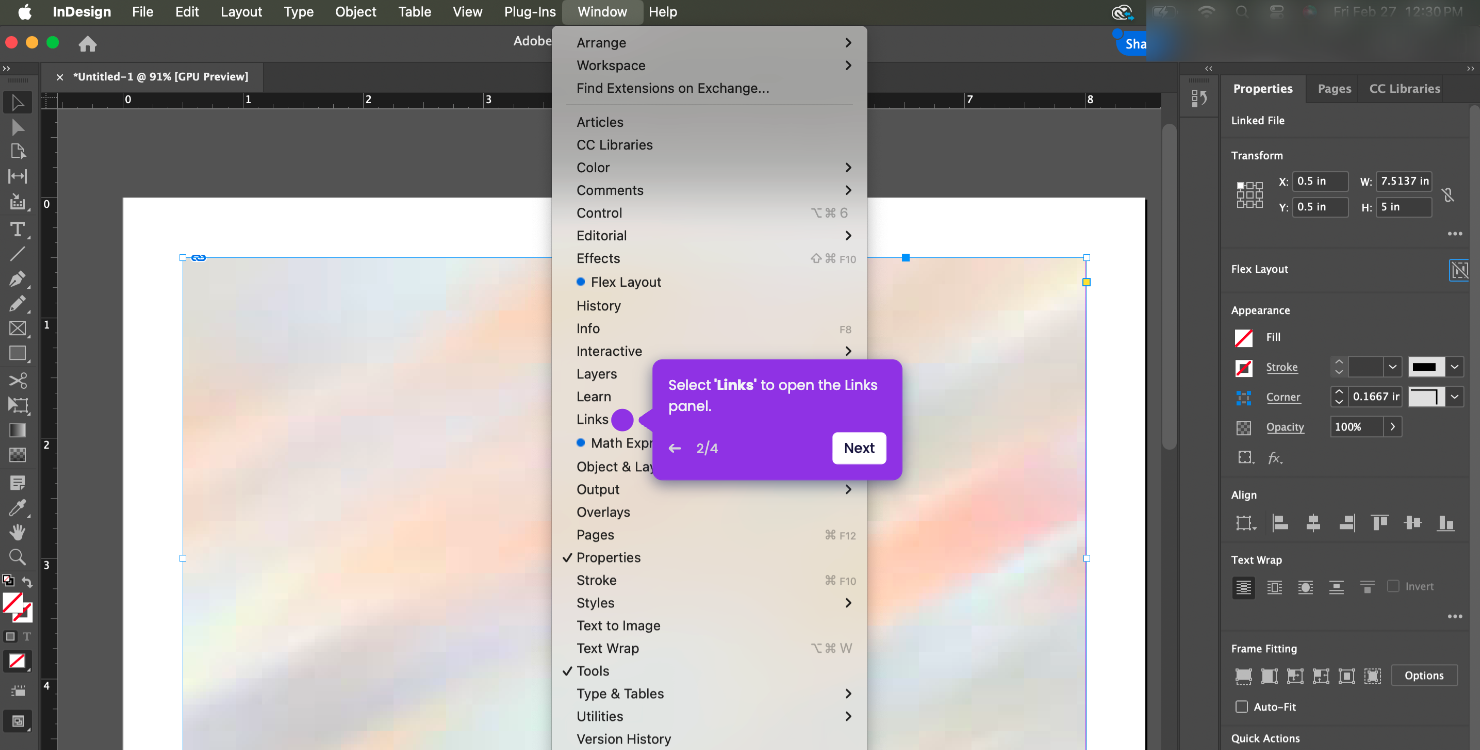Select the Gradient Swatch tool
This screenshot has width=1480, height=750.
click(17, 430)
